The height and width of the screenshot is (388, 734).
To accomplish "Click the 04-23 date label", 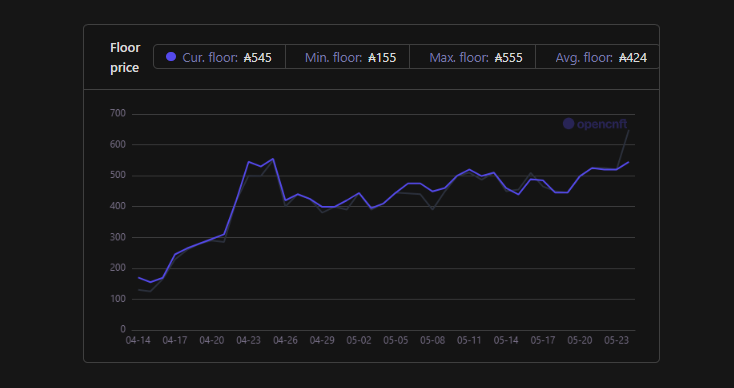I will tap(249, 340).
